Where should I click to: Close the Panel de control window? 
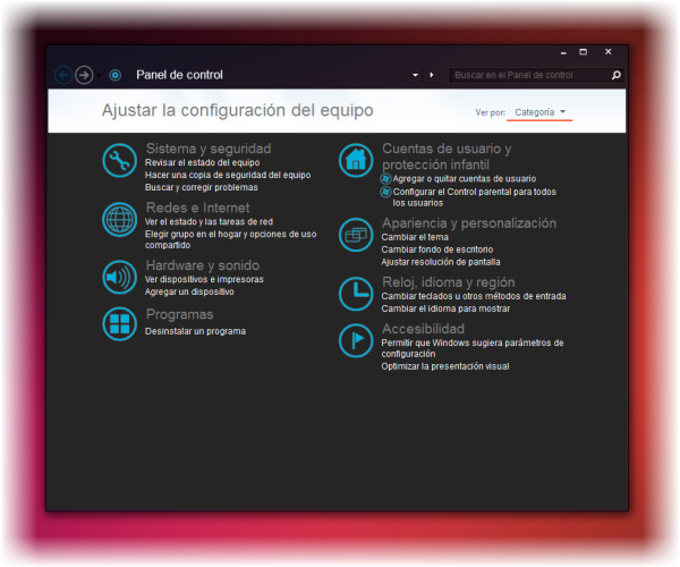pyautogui.click(x=608, y=52)
